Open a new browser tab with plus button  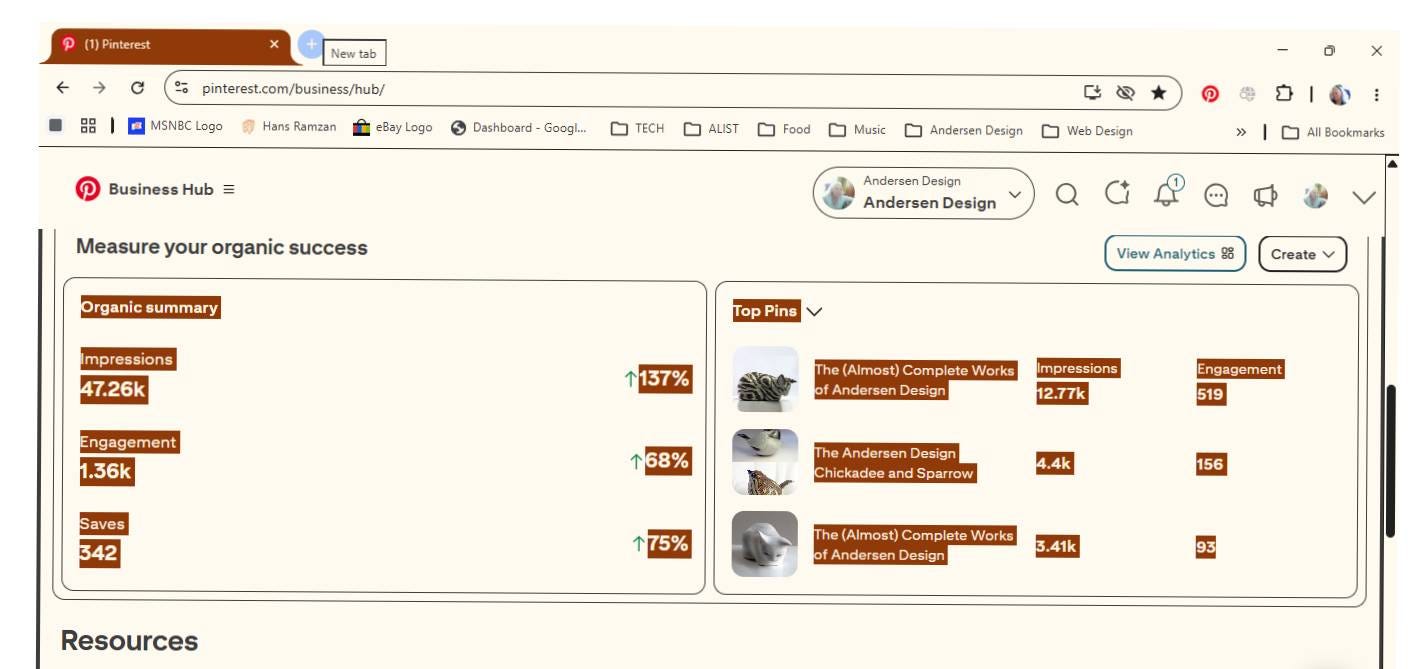(311, 44)
